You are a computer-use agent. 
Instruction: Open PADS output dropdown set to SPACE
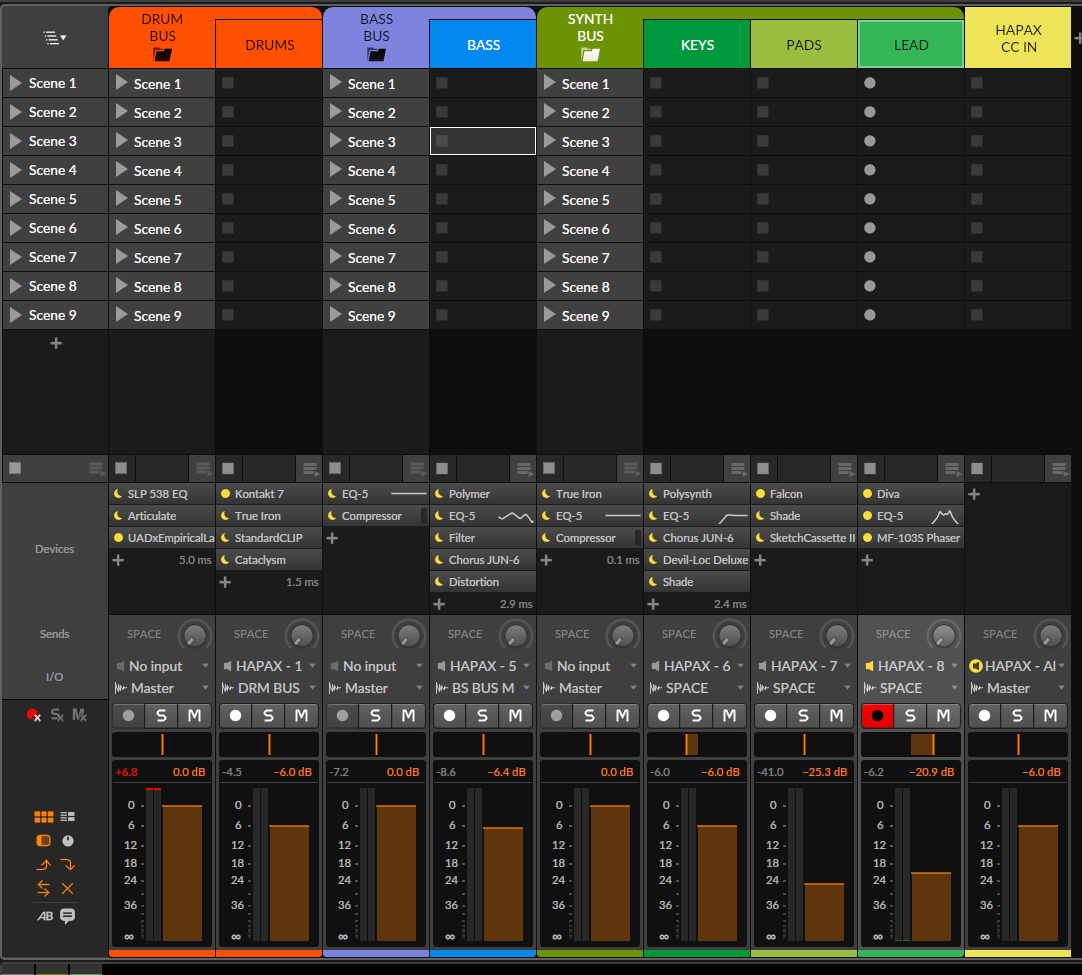[804, 688]
